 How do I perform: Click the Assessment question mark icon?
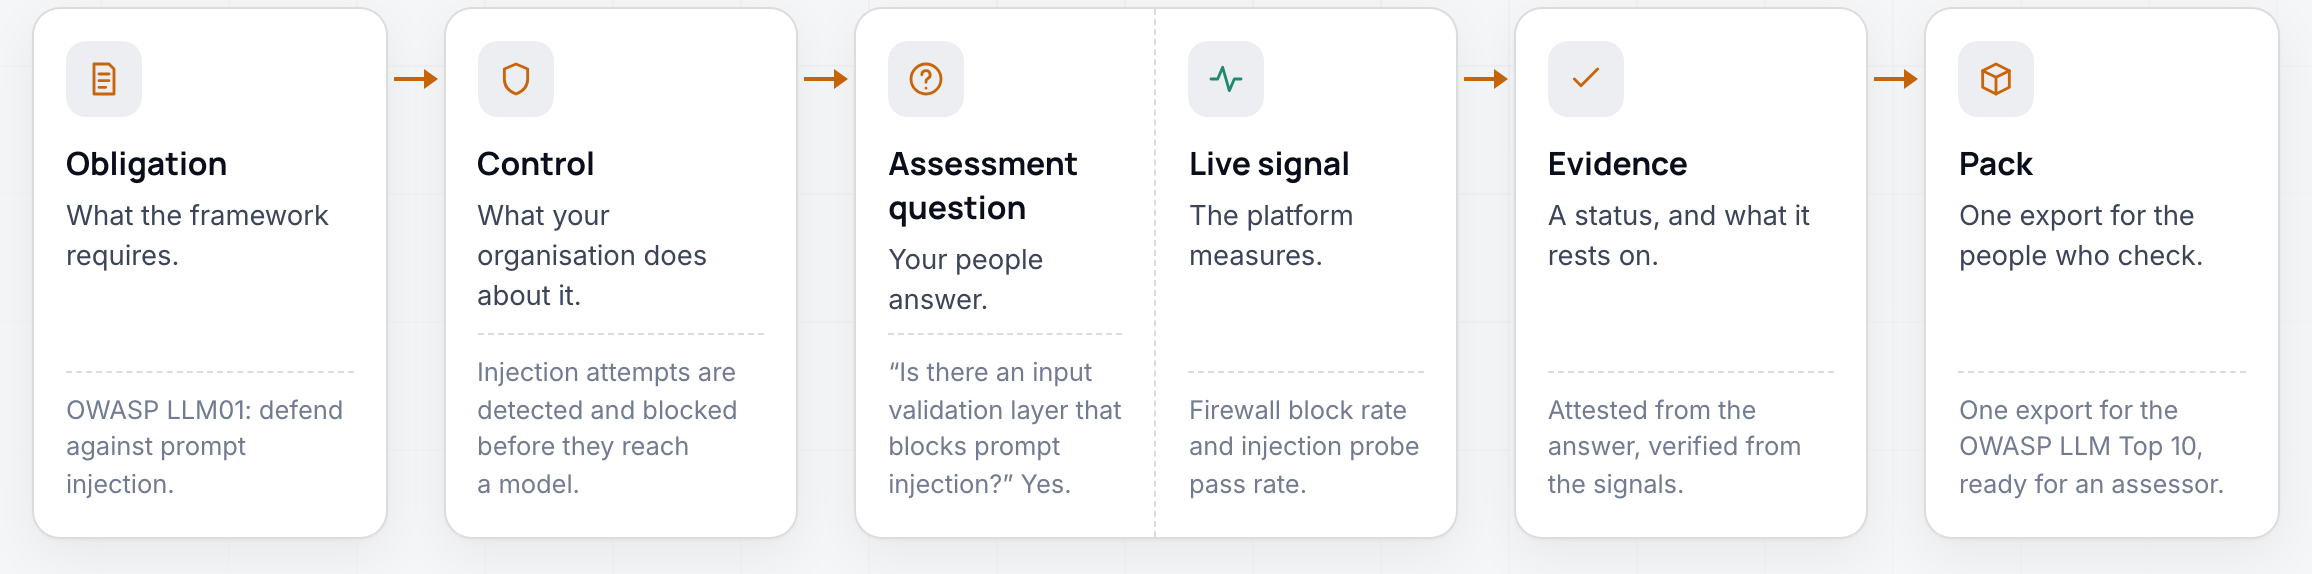926,79
